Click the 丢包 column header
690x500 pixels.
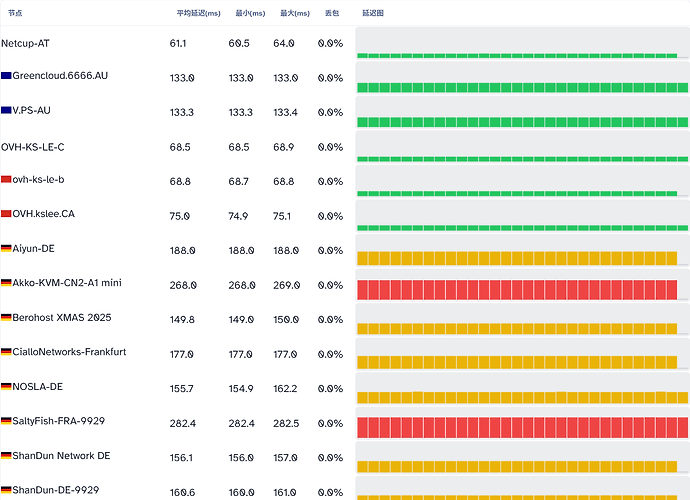tap(332, 13)
